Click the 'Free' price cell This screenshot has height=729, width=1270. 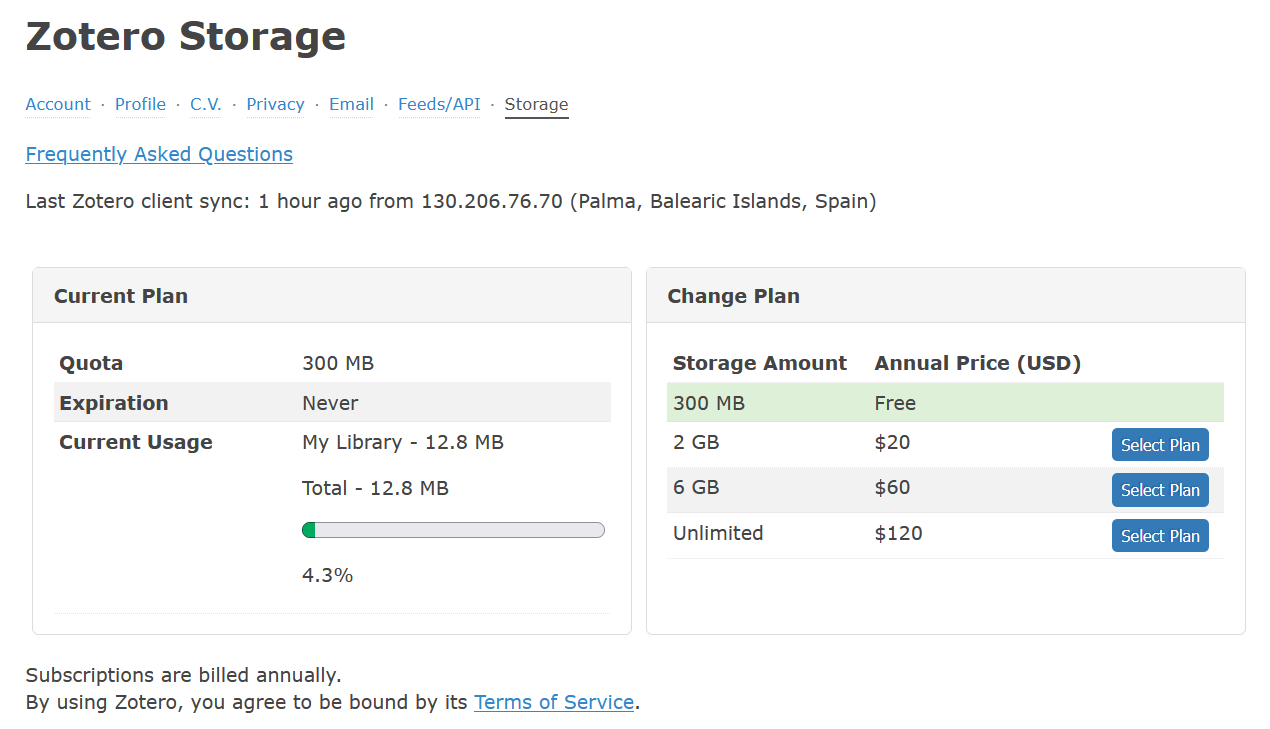895,403
